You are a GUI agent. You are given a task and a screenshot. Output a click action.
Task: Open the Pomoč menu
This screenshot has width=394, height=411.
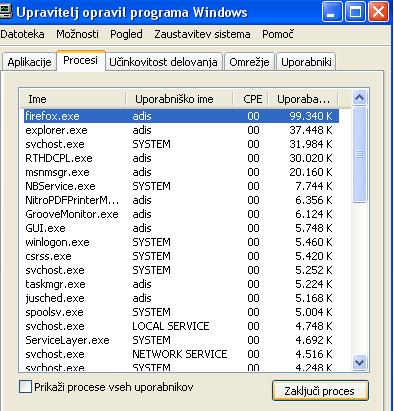click(x=278, y=34)
